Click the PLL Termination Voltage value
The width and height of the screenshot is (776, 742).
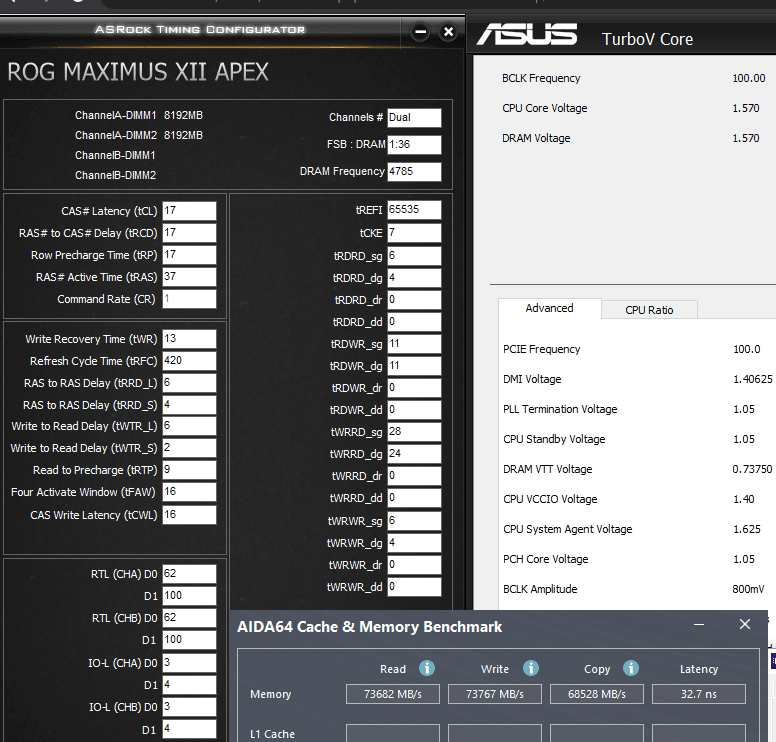pos(744,409)
